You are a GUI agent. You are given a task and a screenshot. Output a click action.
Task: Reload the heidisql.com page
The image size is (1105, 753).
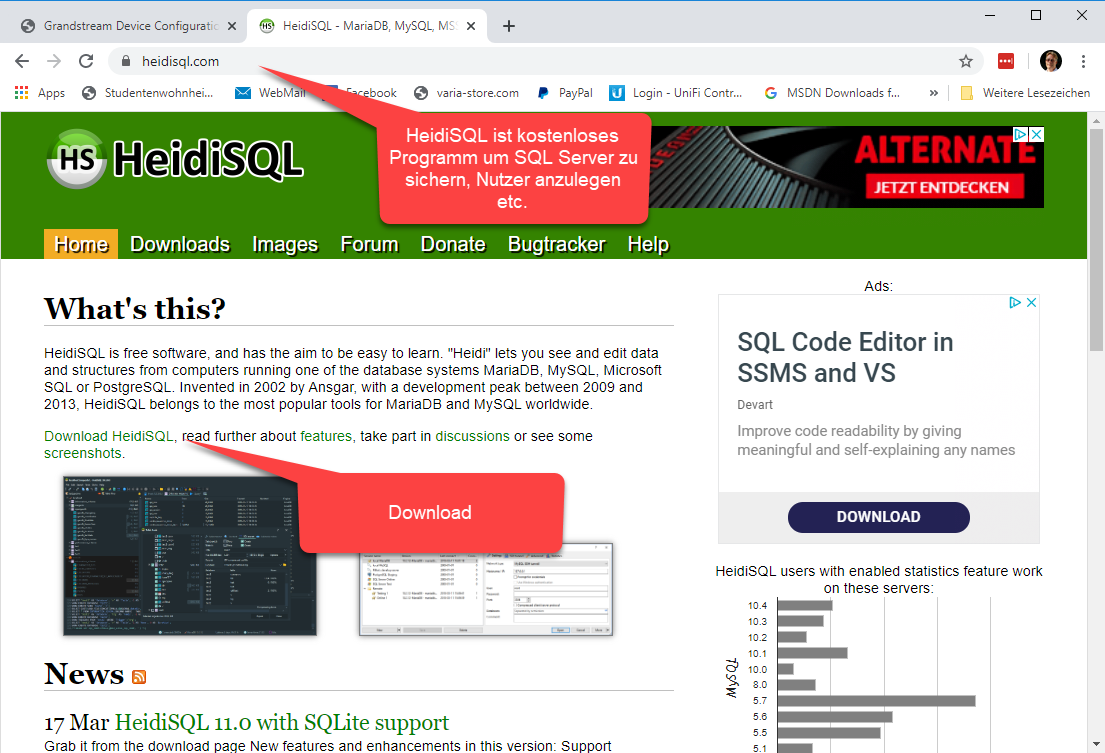coord(86,61)
